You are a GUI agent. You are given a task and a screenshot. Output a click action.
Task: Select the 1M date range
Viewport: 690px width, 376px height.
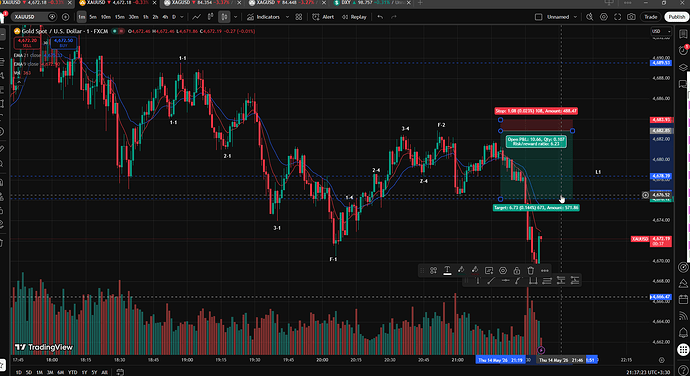[x=40, y=372]
